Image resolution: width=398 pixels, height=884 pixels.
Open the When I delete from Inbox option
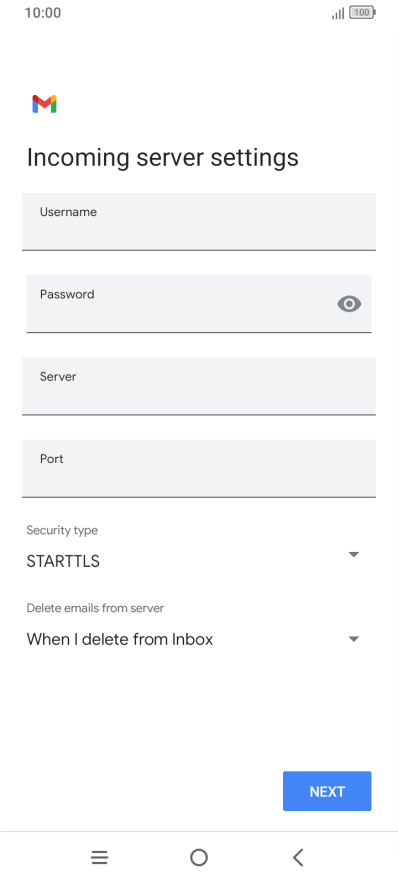120,639
